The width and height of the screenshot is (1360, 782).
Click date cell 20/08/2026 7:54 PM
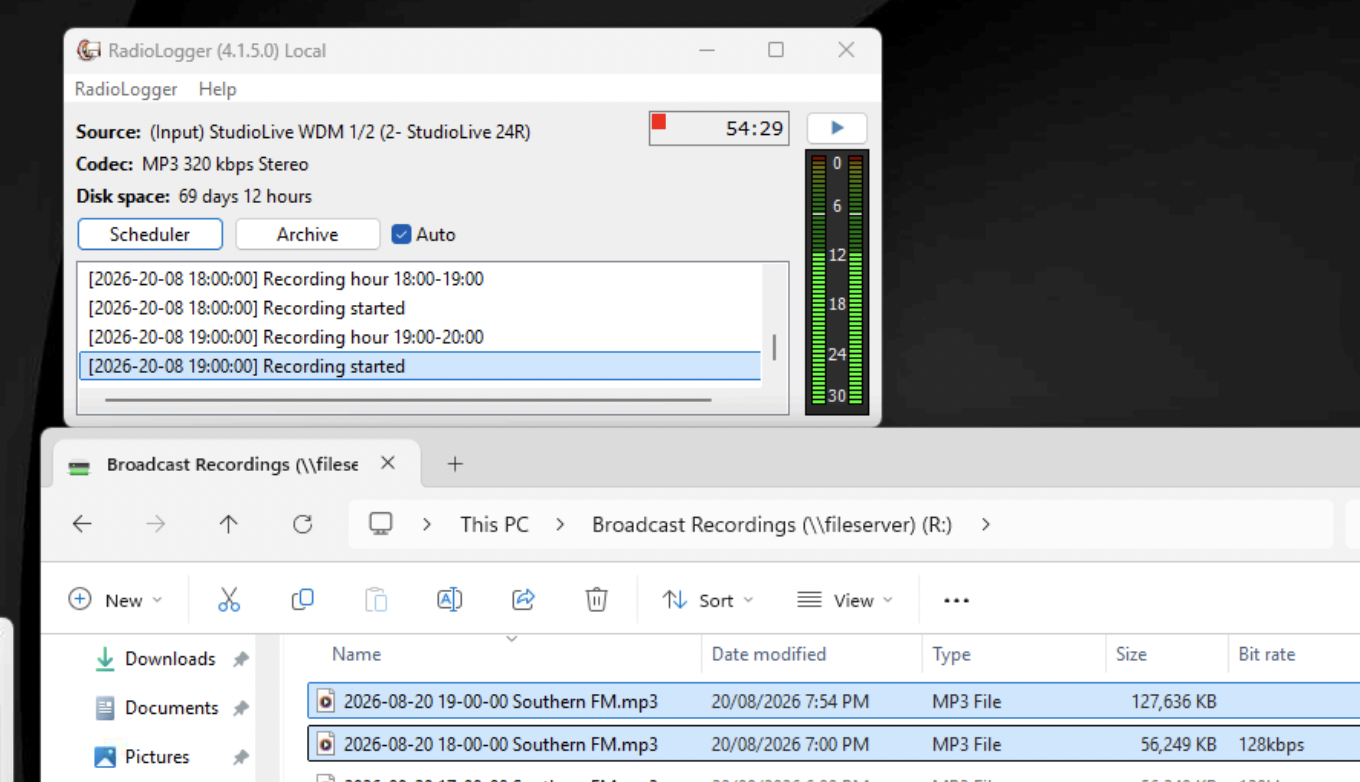tap(790, 702)
